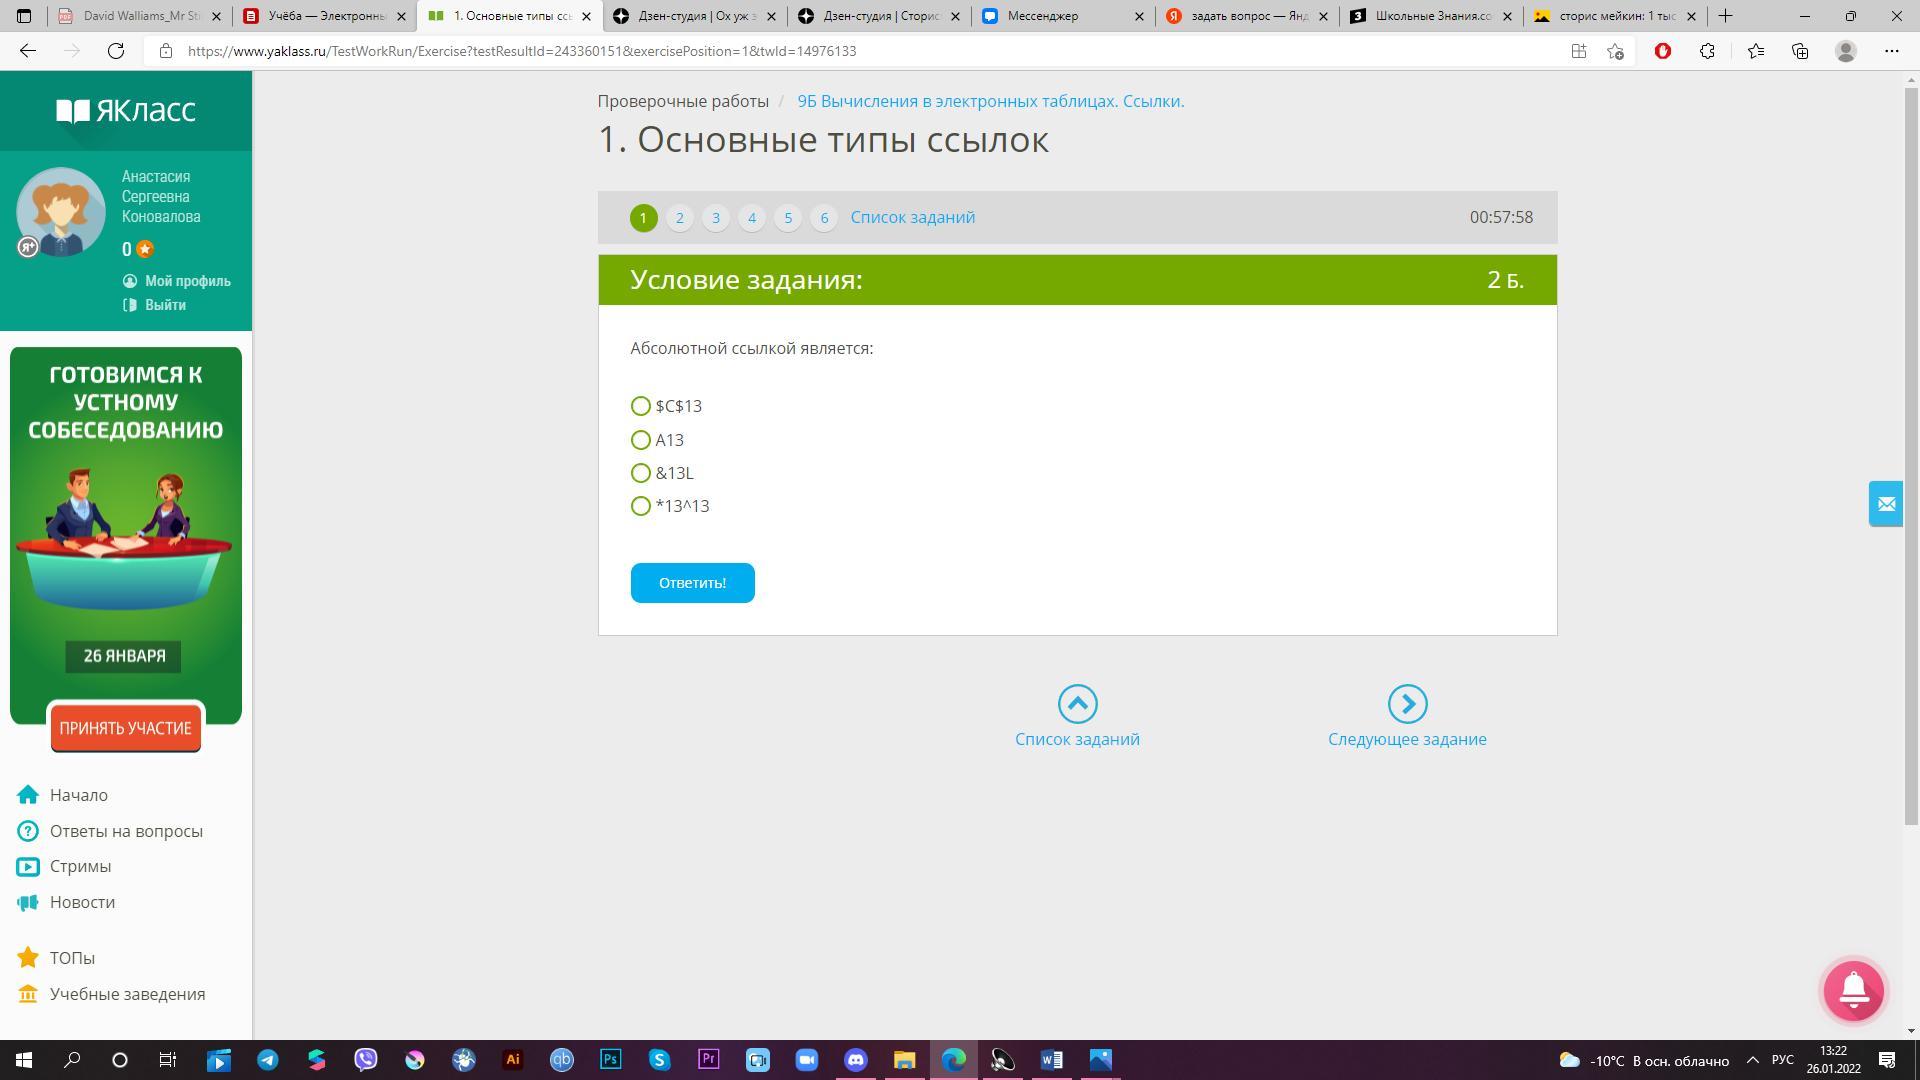1920x1080 pixels.
Task: Select the $C$13 answer option
Action: click(641, 406)
